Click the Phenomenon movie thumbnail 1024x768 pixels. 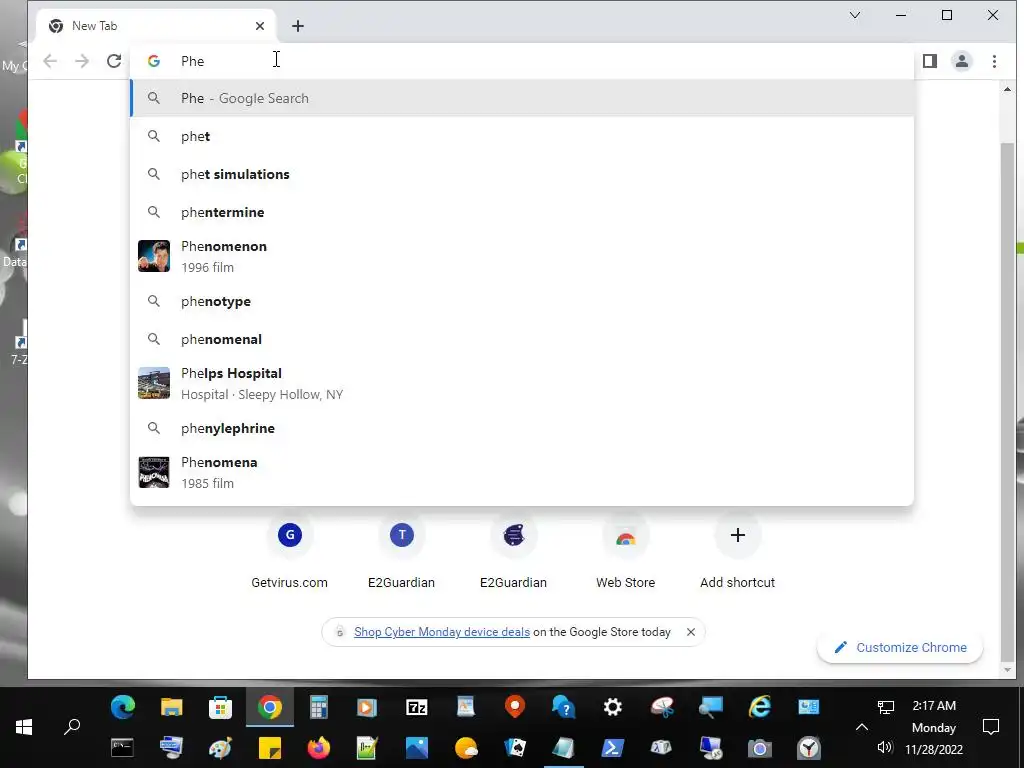[x=154, y=256]
